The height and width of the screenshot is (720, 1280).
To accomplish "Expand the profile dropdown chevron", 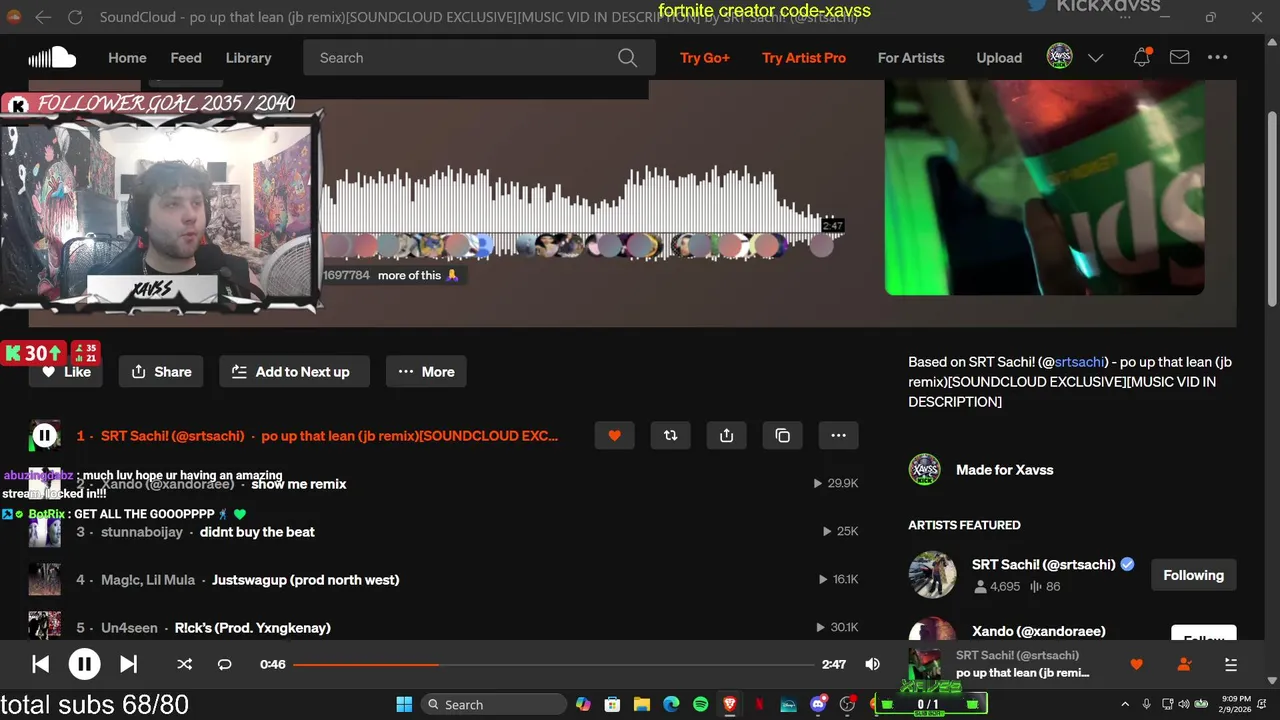I will pyautogui.click(x=1095, y=58).
